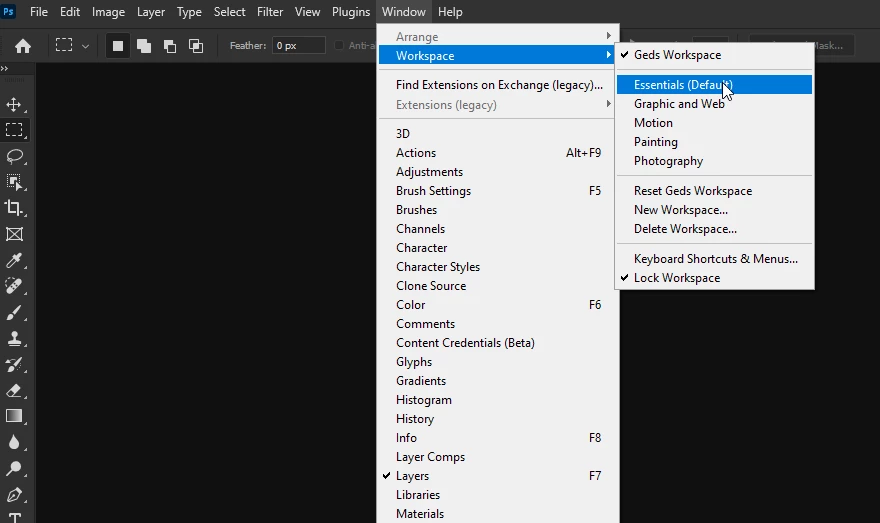Screen dimensions: 880x523
Task: Select the Crop tool
Action: coord(14,208)
